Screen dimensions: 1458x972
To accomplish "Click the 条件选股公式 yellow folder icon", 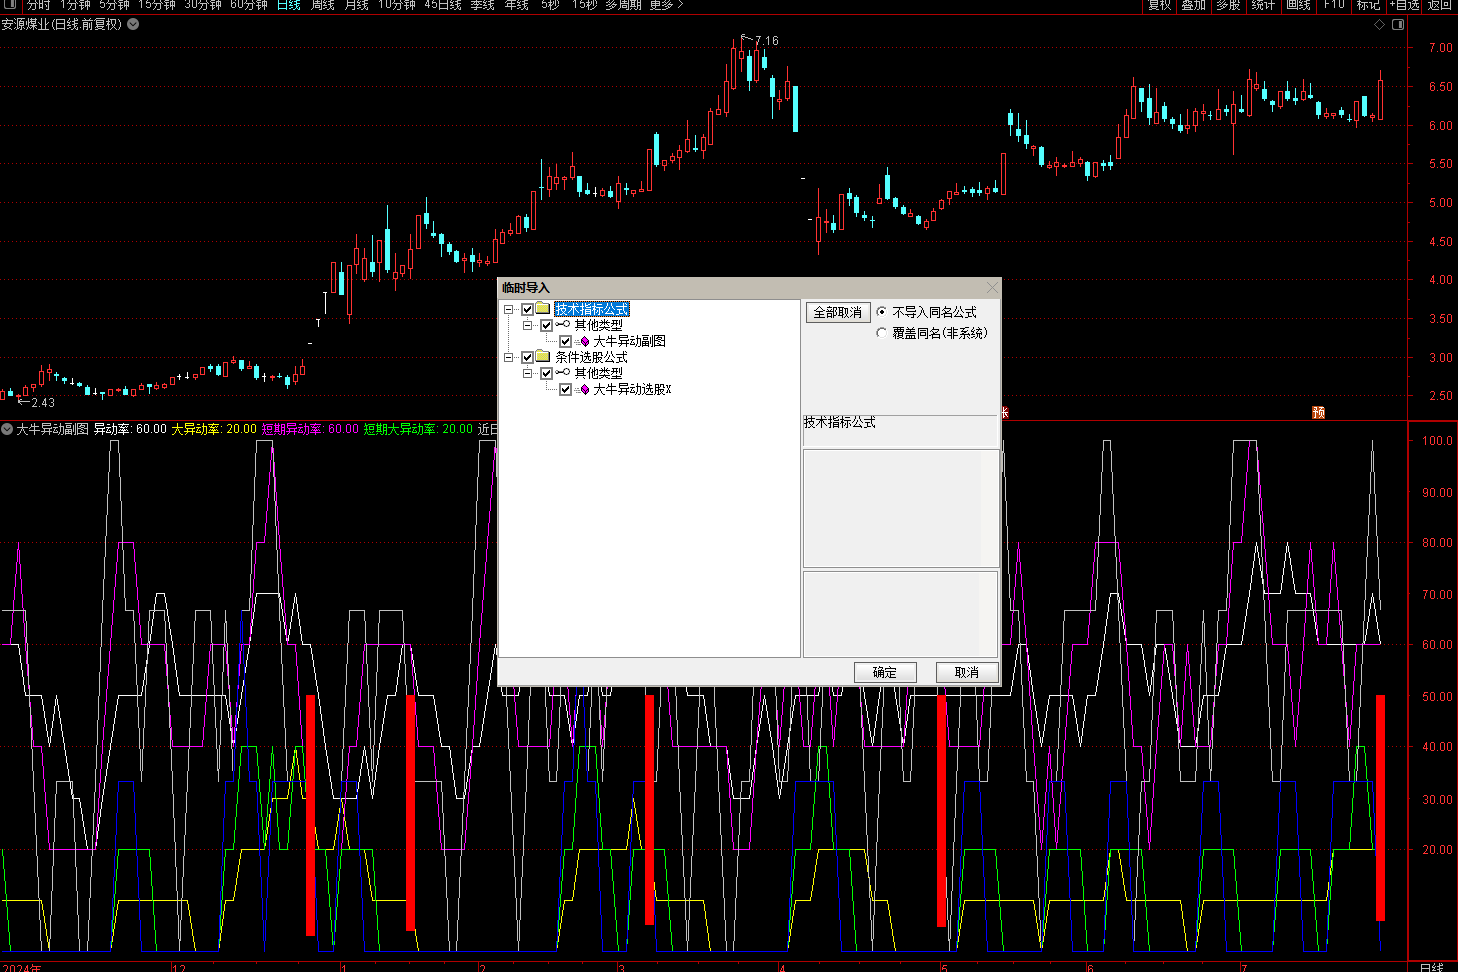I will (543, 357).
